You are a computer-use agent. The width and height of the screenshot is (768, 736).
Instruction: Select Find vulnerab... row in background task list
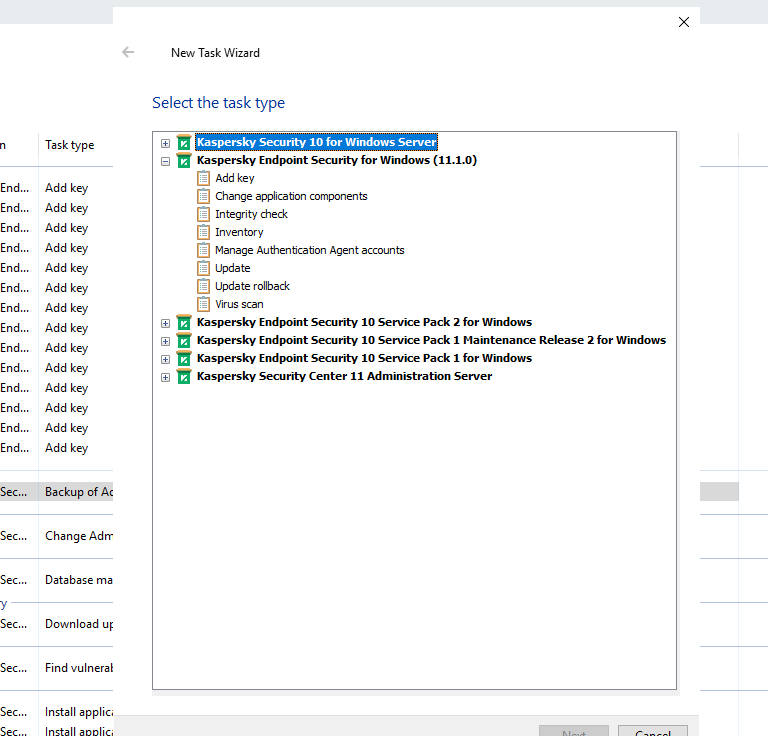pos(56,668)
